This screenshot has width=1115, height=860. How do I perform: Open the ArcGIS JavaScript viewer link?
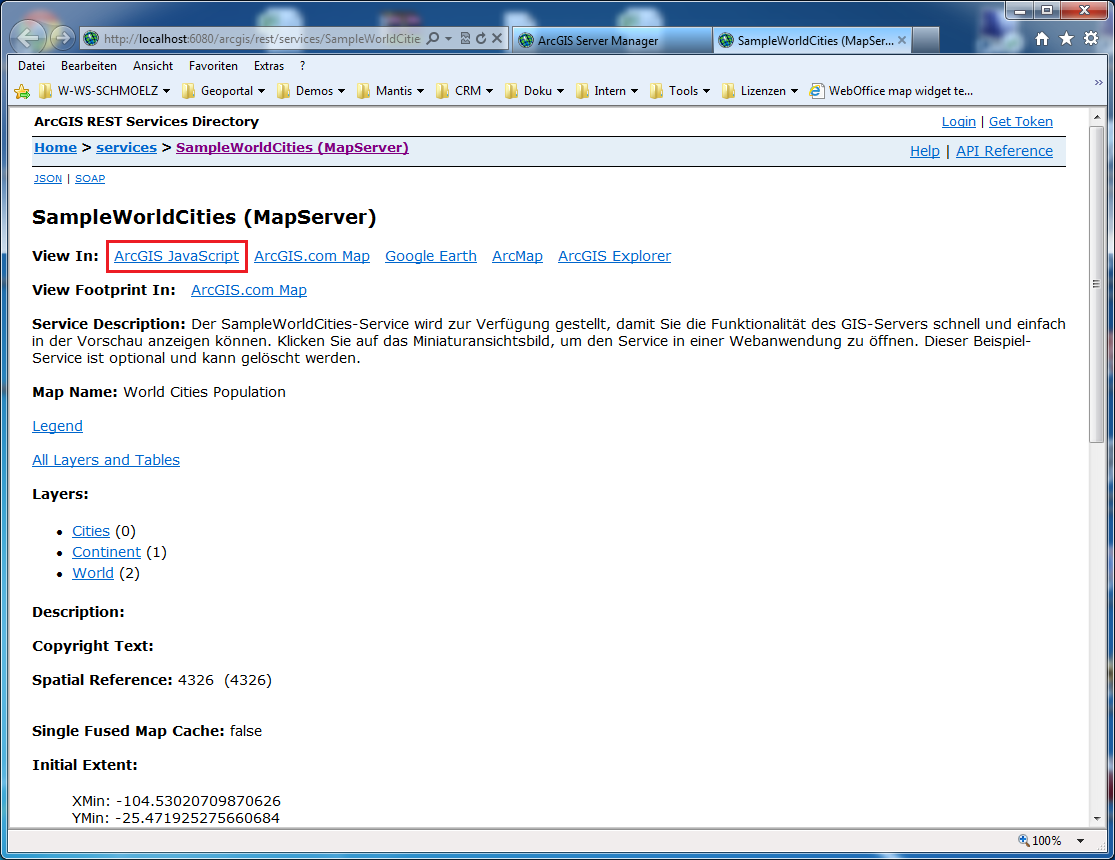pyautogui.click(x=176, y=256)
